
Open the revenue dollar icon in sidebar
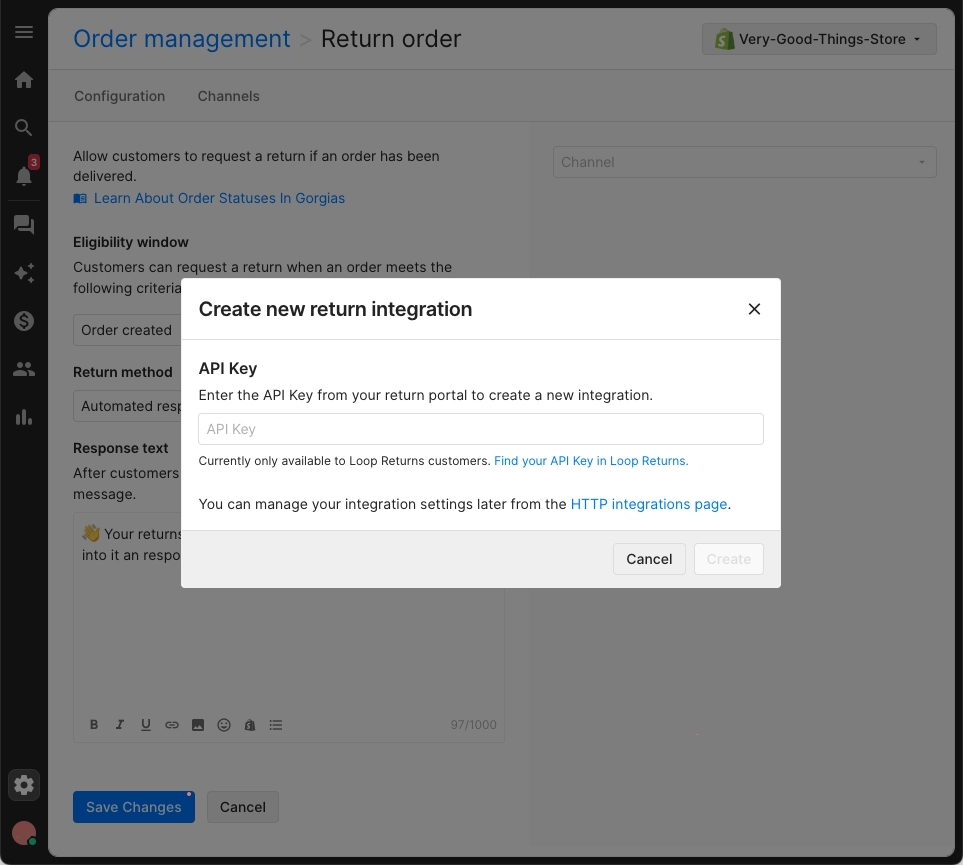pyautogui.click(x=23, y=320)
